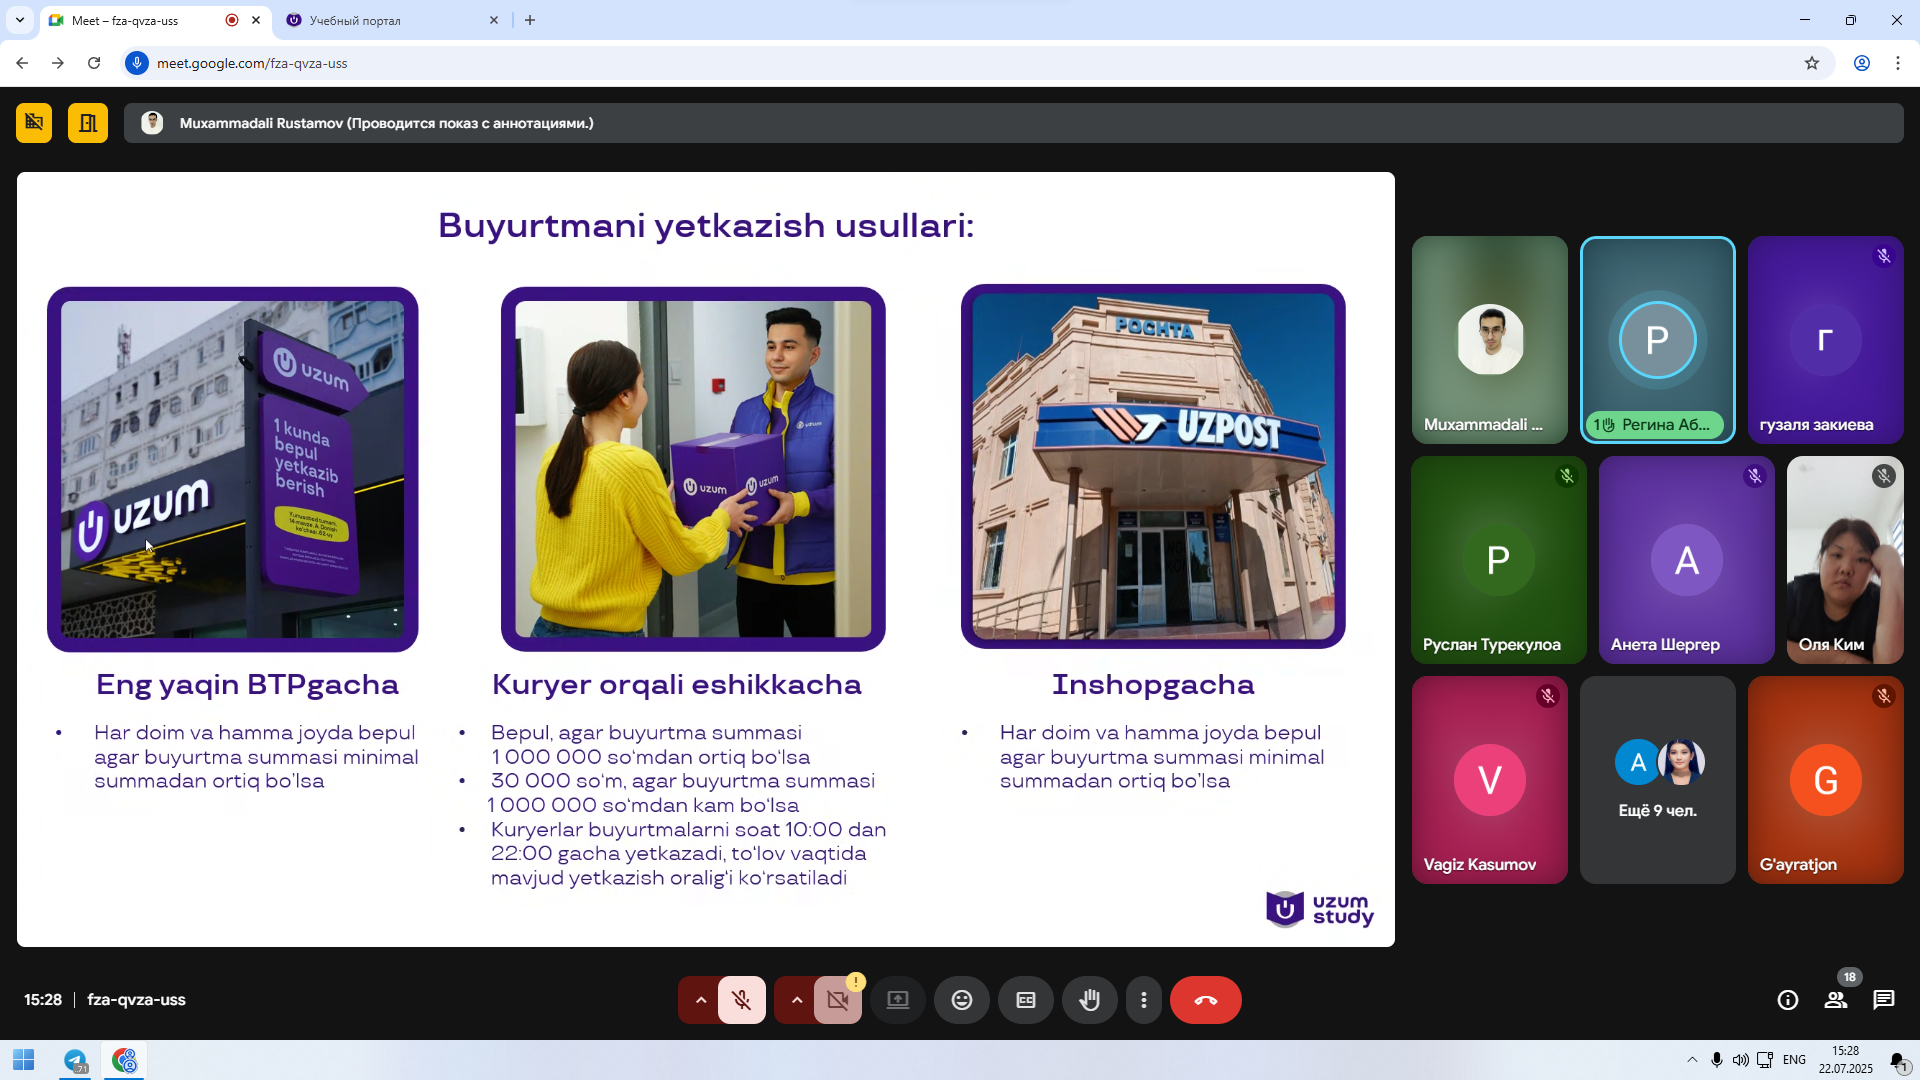Open the browser tab search dropdown
The width and height of the screenshot is (1920, 1080).
point(19,20)
